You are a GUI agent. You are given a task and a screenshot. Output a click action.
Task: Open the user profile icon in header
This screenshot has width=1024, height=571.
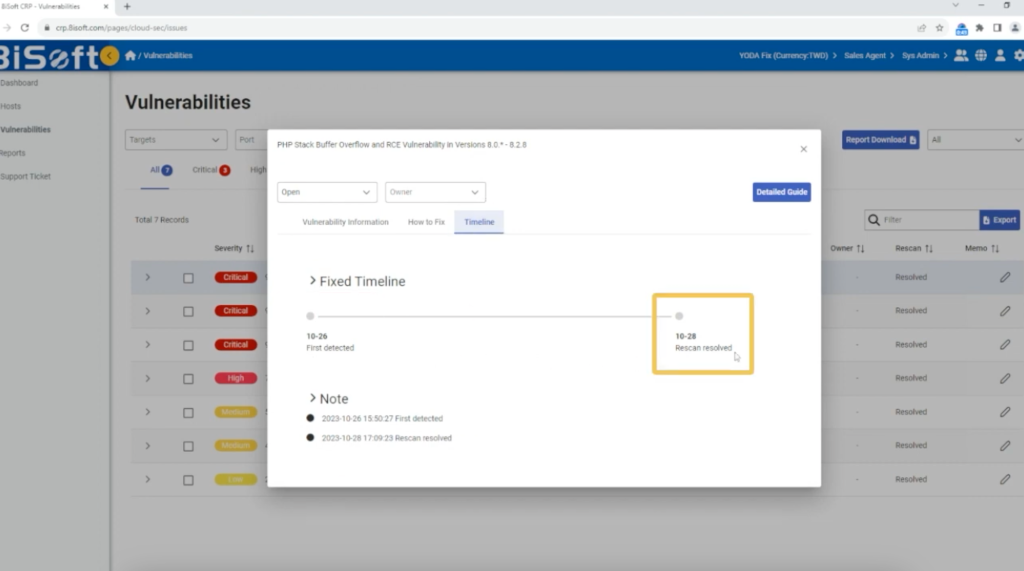(1000, 56)
